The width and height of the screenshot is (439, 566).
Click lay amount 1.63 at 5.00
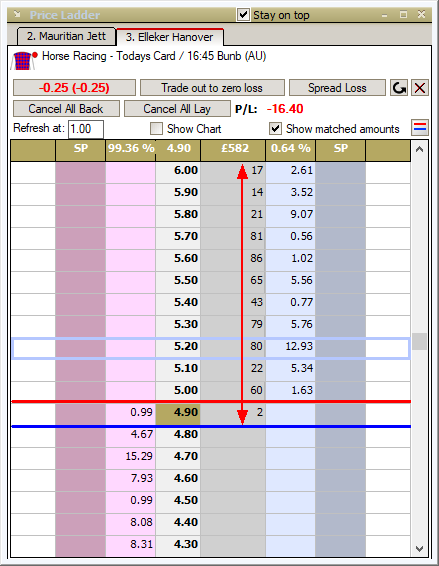(291, 390)
